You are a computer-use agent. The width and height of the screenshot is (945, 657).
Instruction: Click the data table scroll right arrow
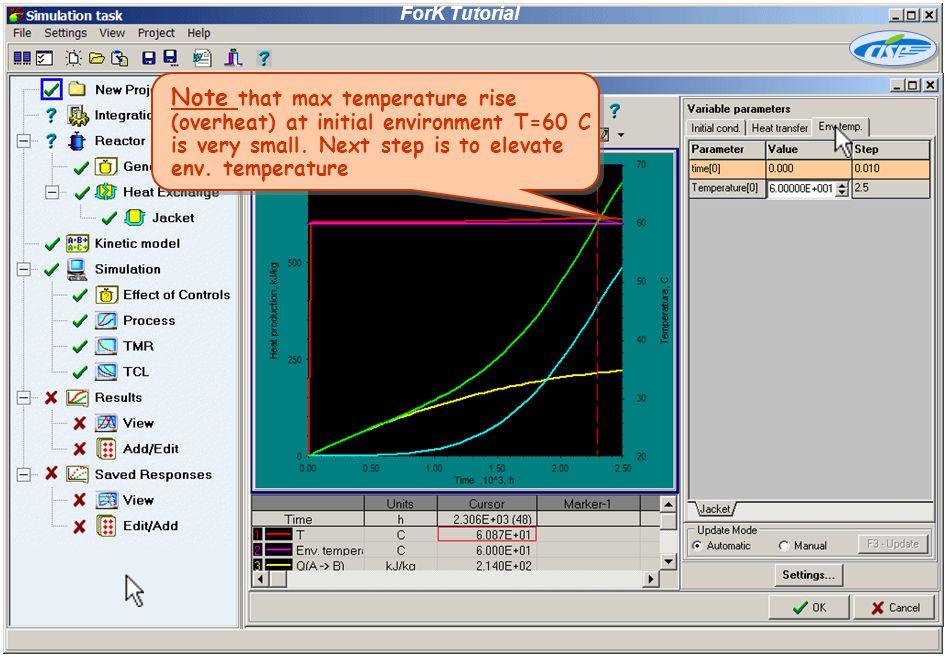(650, 579)
